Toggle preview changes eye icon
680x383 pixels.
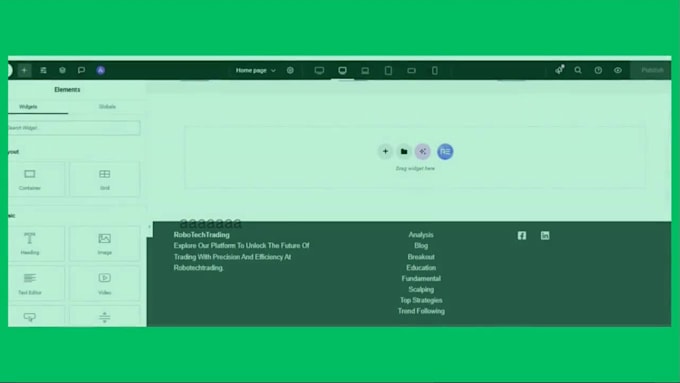point(618,70)
